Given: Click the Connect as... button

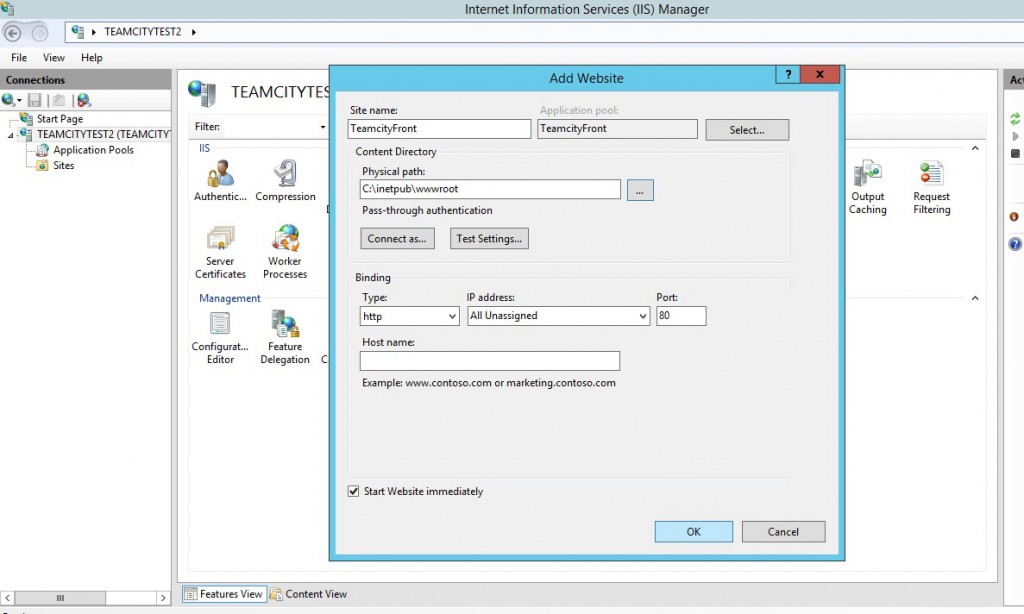Looking at the screenshot, I should (397, 238).
